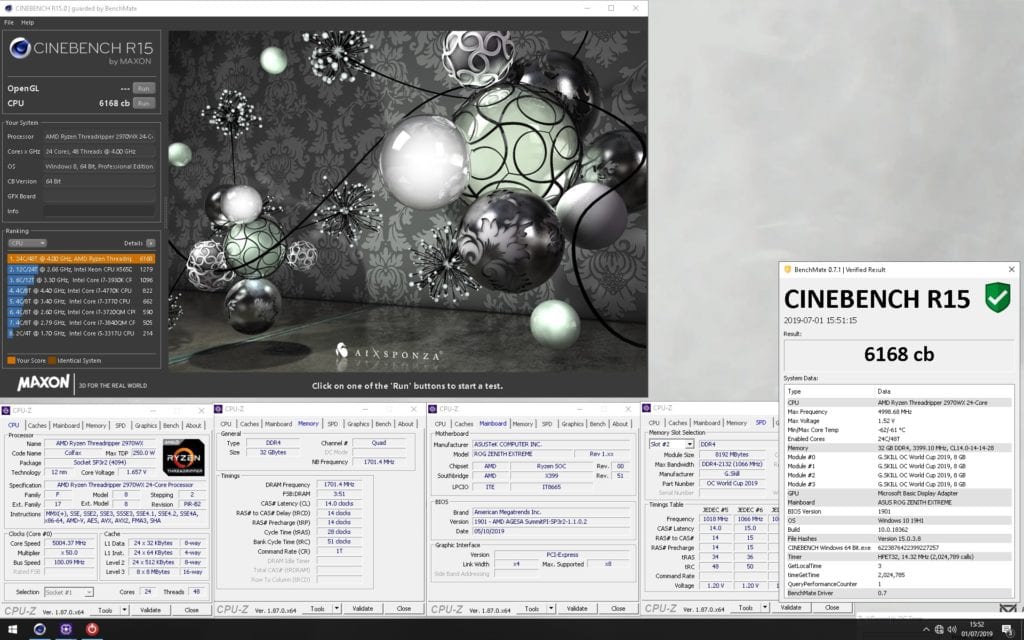Open the Socket #1 Selection dropdown

click(69, 592)
